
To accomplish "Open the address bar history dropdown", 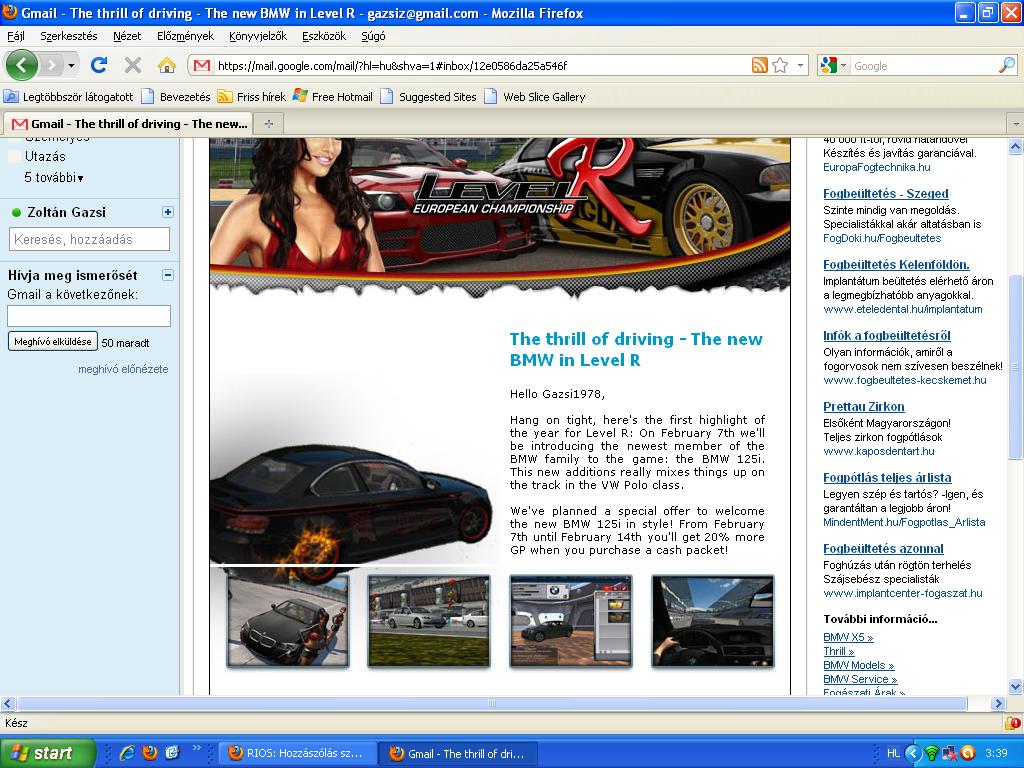I will [800, 65].
